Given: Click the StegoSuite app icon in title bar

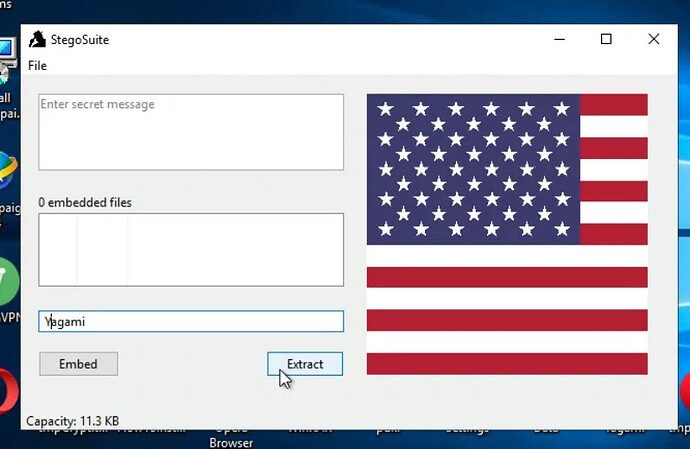Looking at the screenshot, I should 37,40.
